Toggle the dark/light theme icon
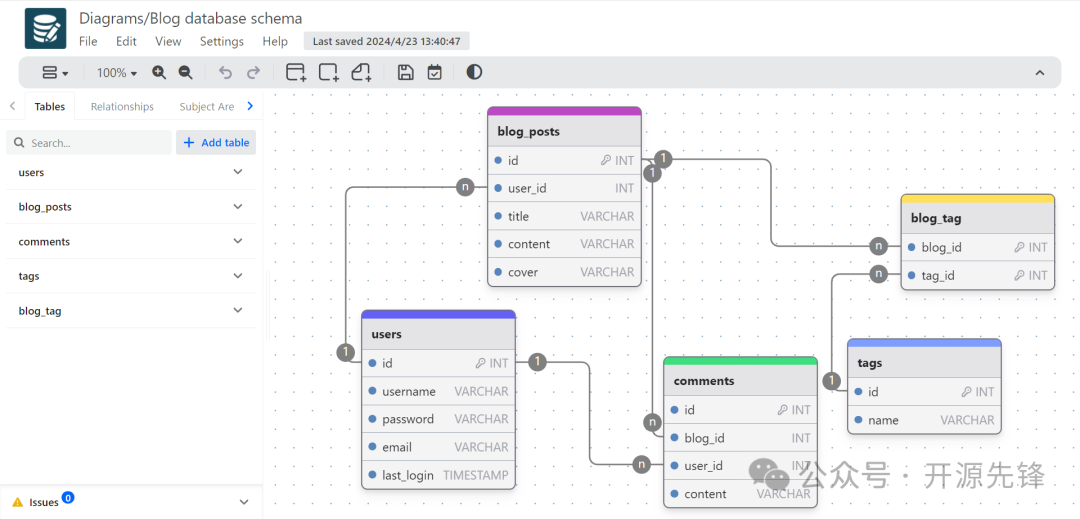 474,72
